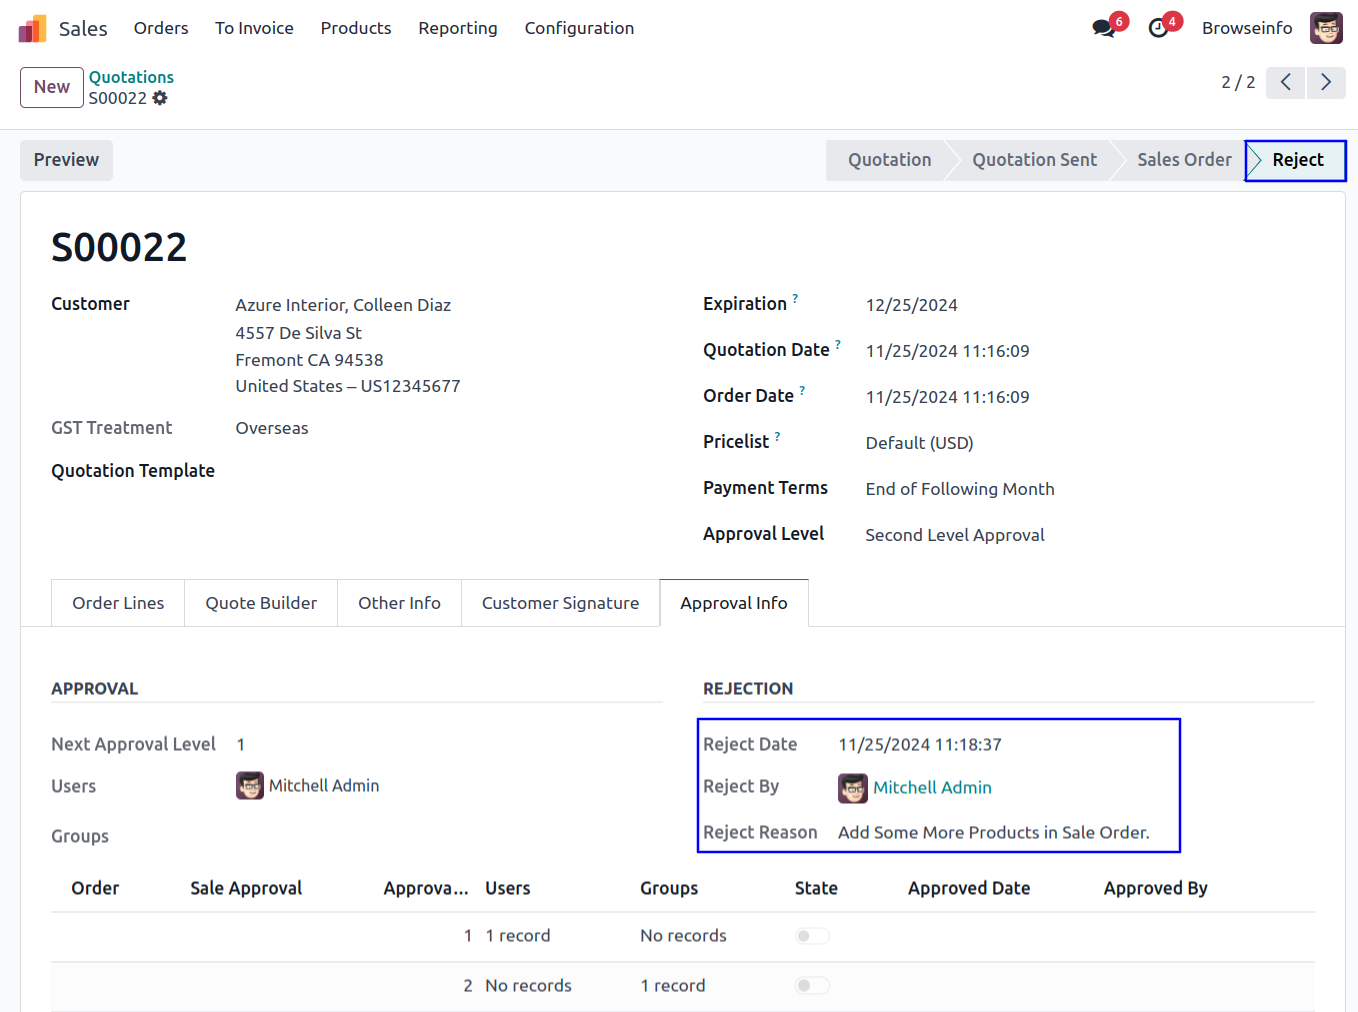This screenshot has height=1012, width=1358.
Task: Toggle the State switch in row 1
Action: 812,936
